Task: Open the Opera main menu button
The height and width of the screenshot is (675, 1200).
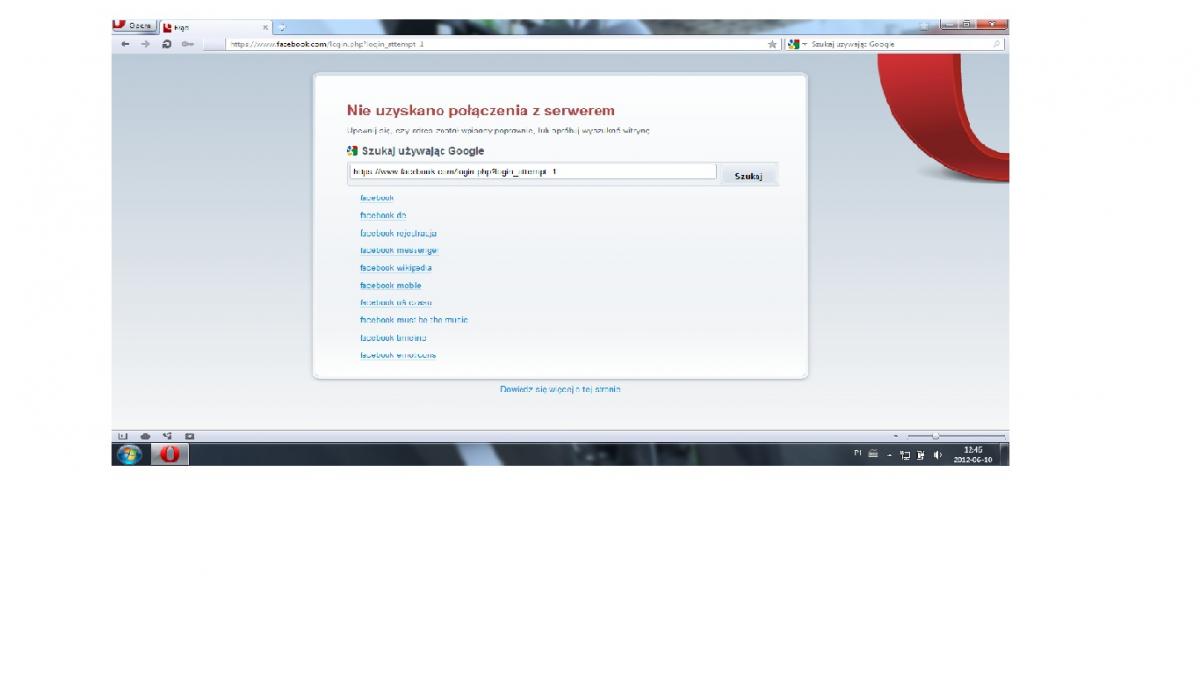Action: click(134, 26)
